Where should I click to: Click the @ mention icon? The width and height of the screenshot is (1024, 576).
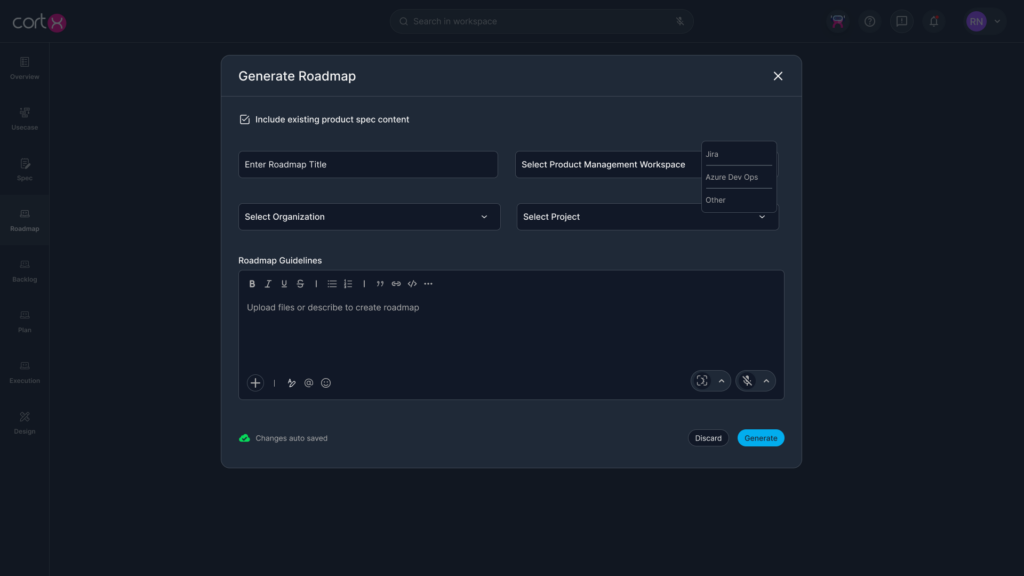coord(309,383)
